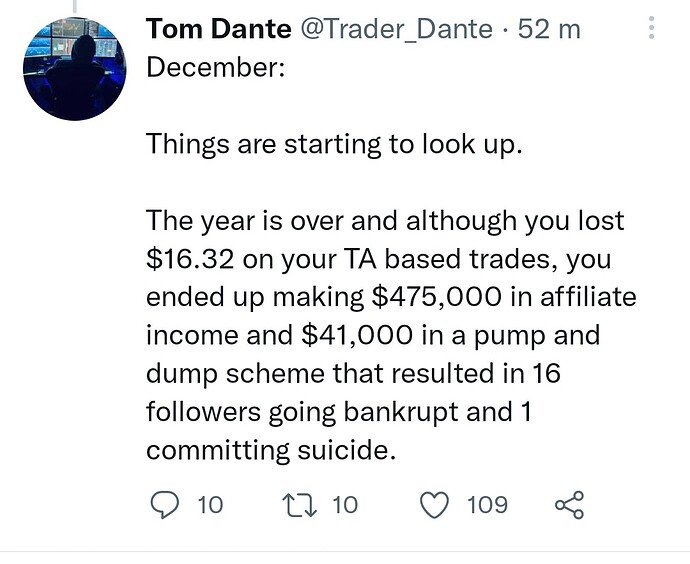Tap the share icon below the tweet
The image size is (690, 564).
point(569,505)
